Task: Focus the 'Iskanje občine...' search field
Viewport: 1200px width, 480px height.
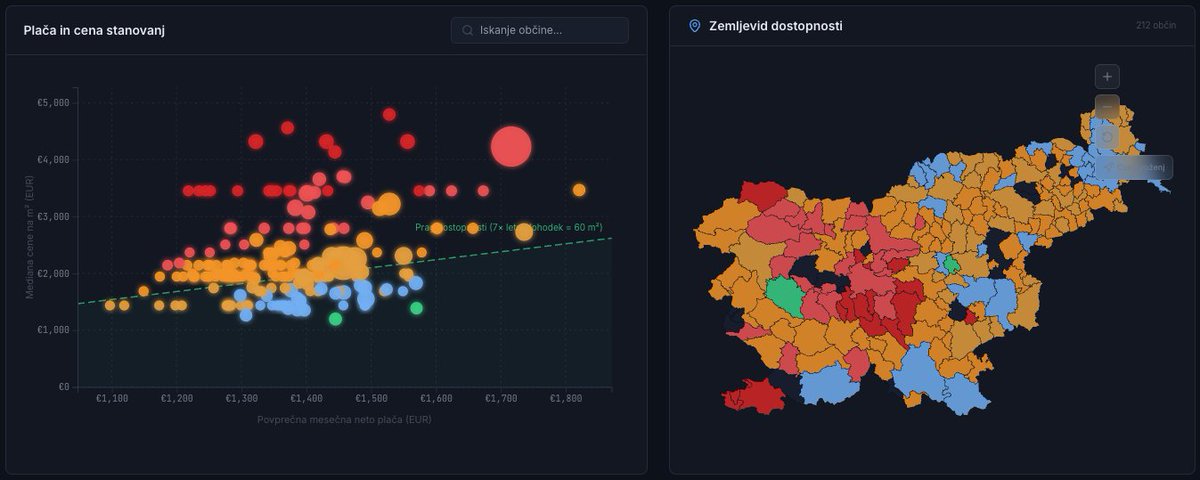Action: [540, 30]
